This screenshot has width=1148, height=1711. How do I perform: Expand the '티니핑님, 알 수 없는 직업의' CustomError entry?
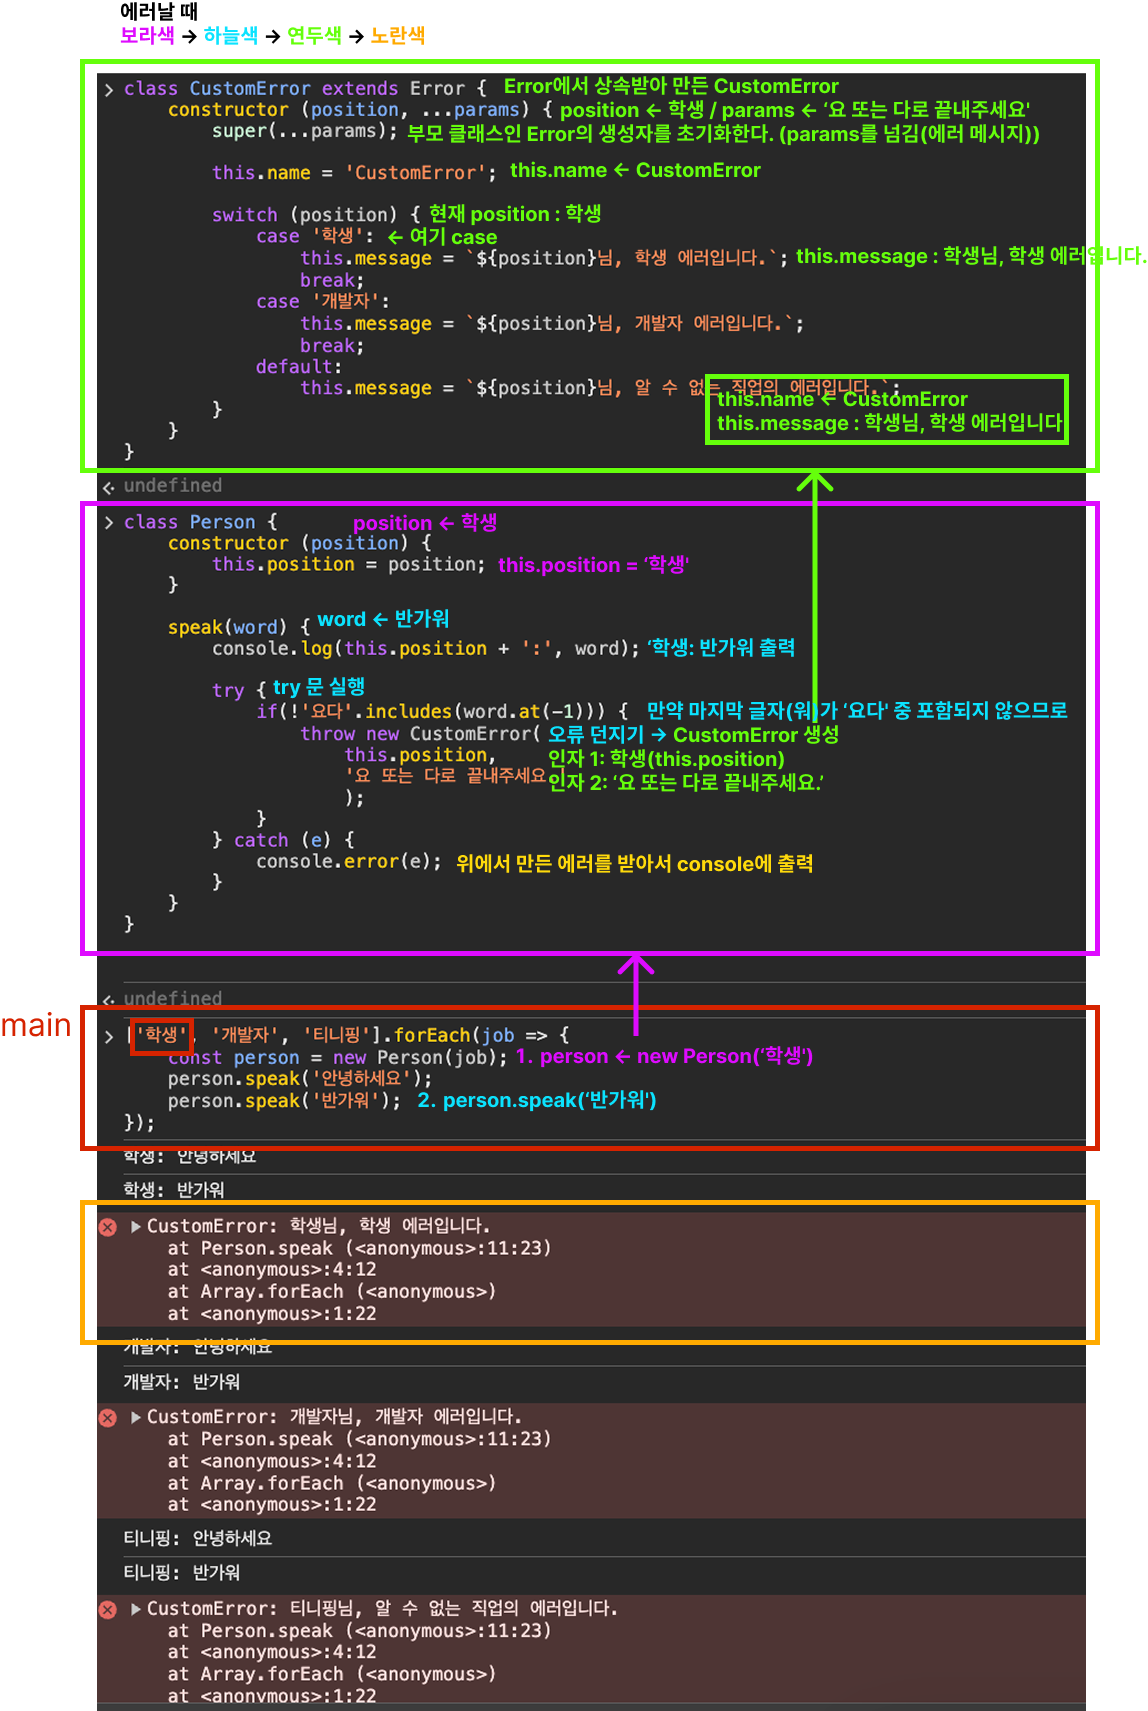tap(136, 1609)
